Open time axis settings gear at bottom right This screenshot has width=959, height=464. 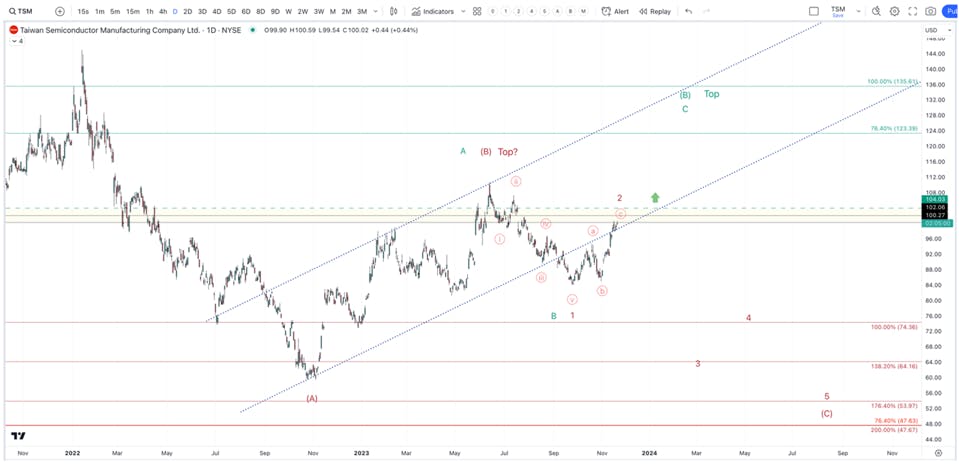click(x=938, y=453)
